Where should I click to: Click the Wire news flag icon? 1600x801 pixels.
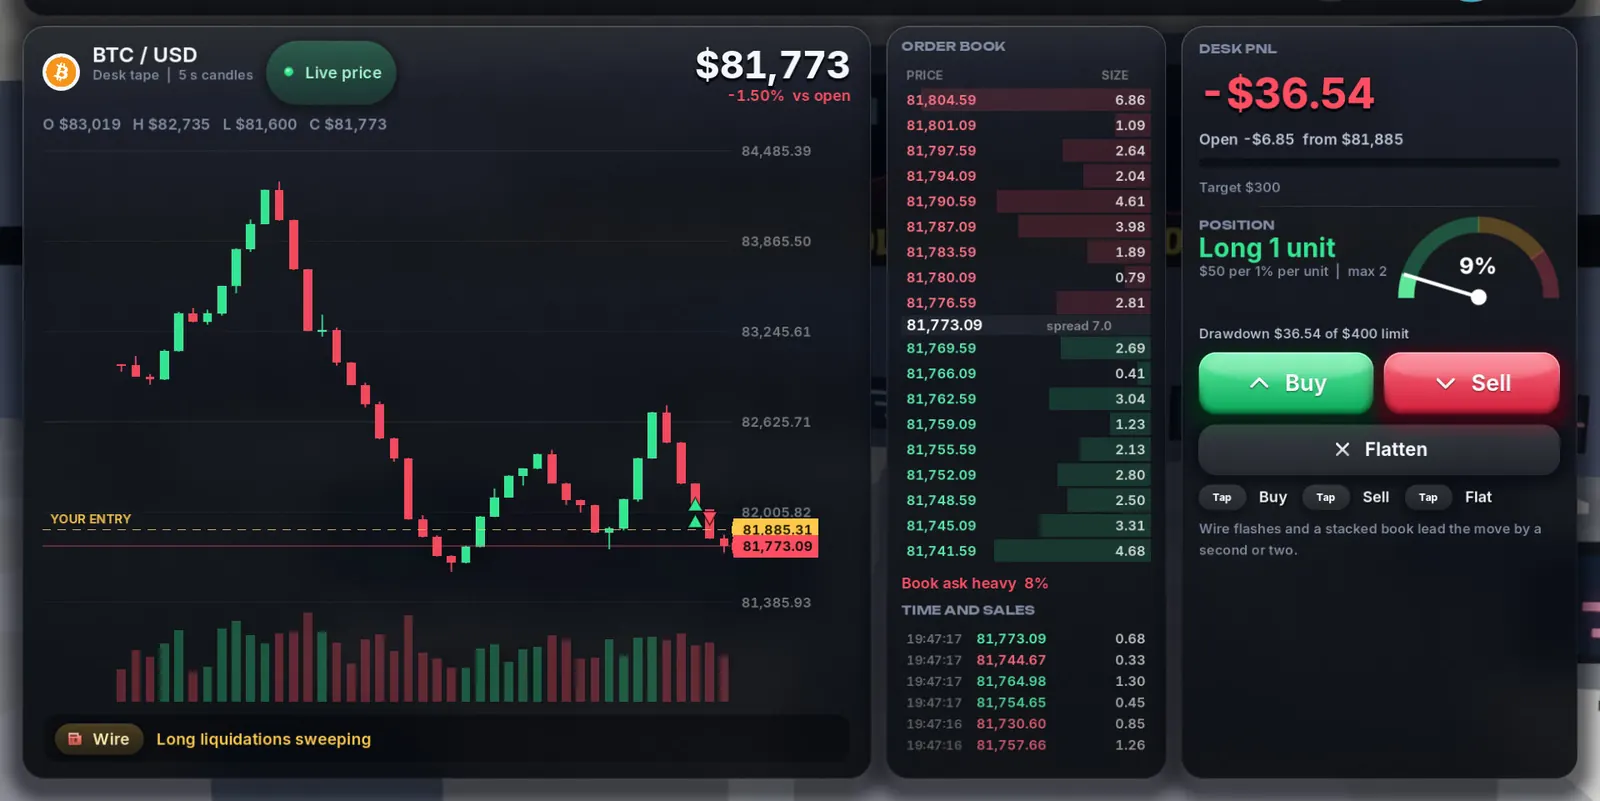point(75,739)
